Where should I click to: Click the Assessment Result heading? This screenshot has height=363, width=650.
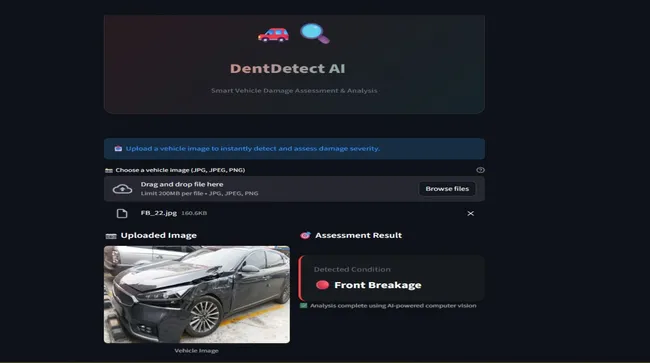point(358,235)
